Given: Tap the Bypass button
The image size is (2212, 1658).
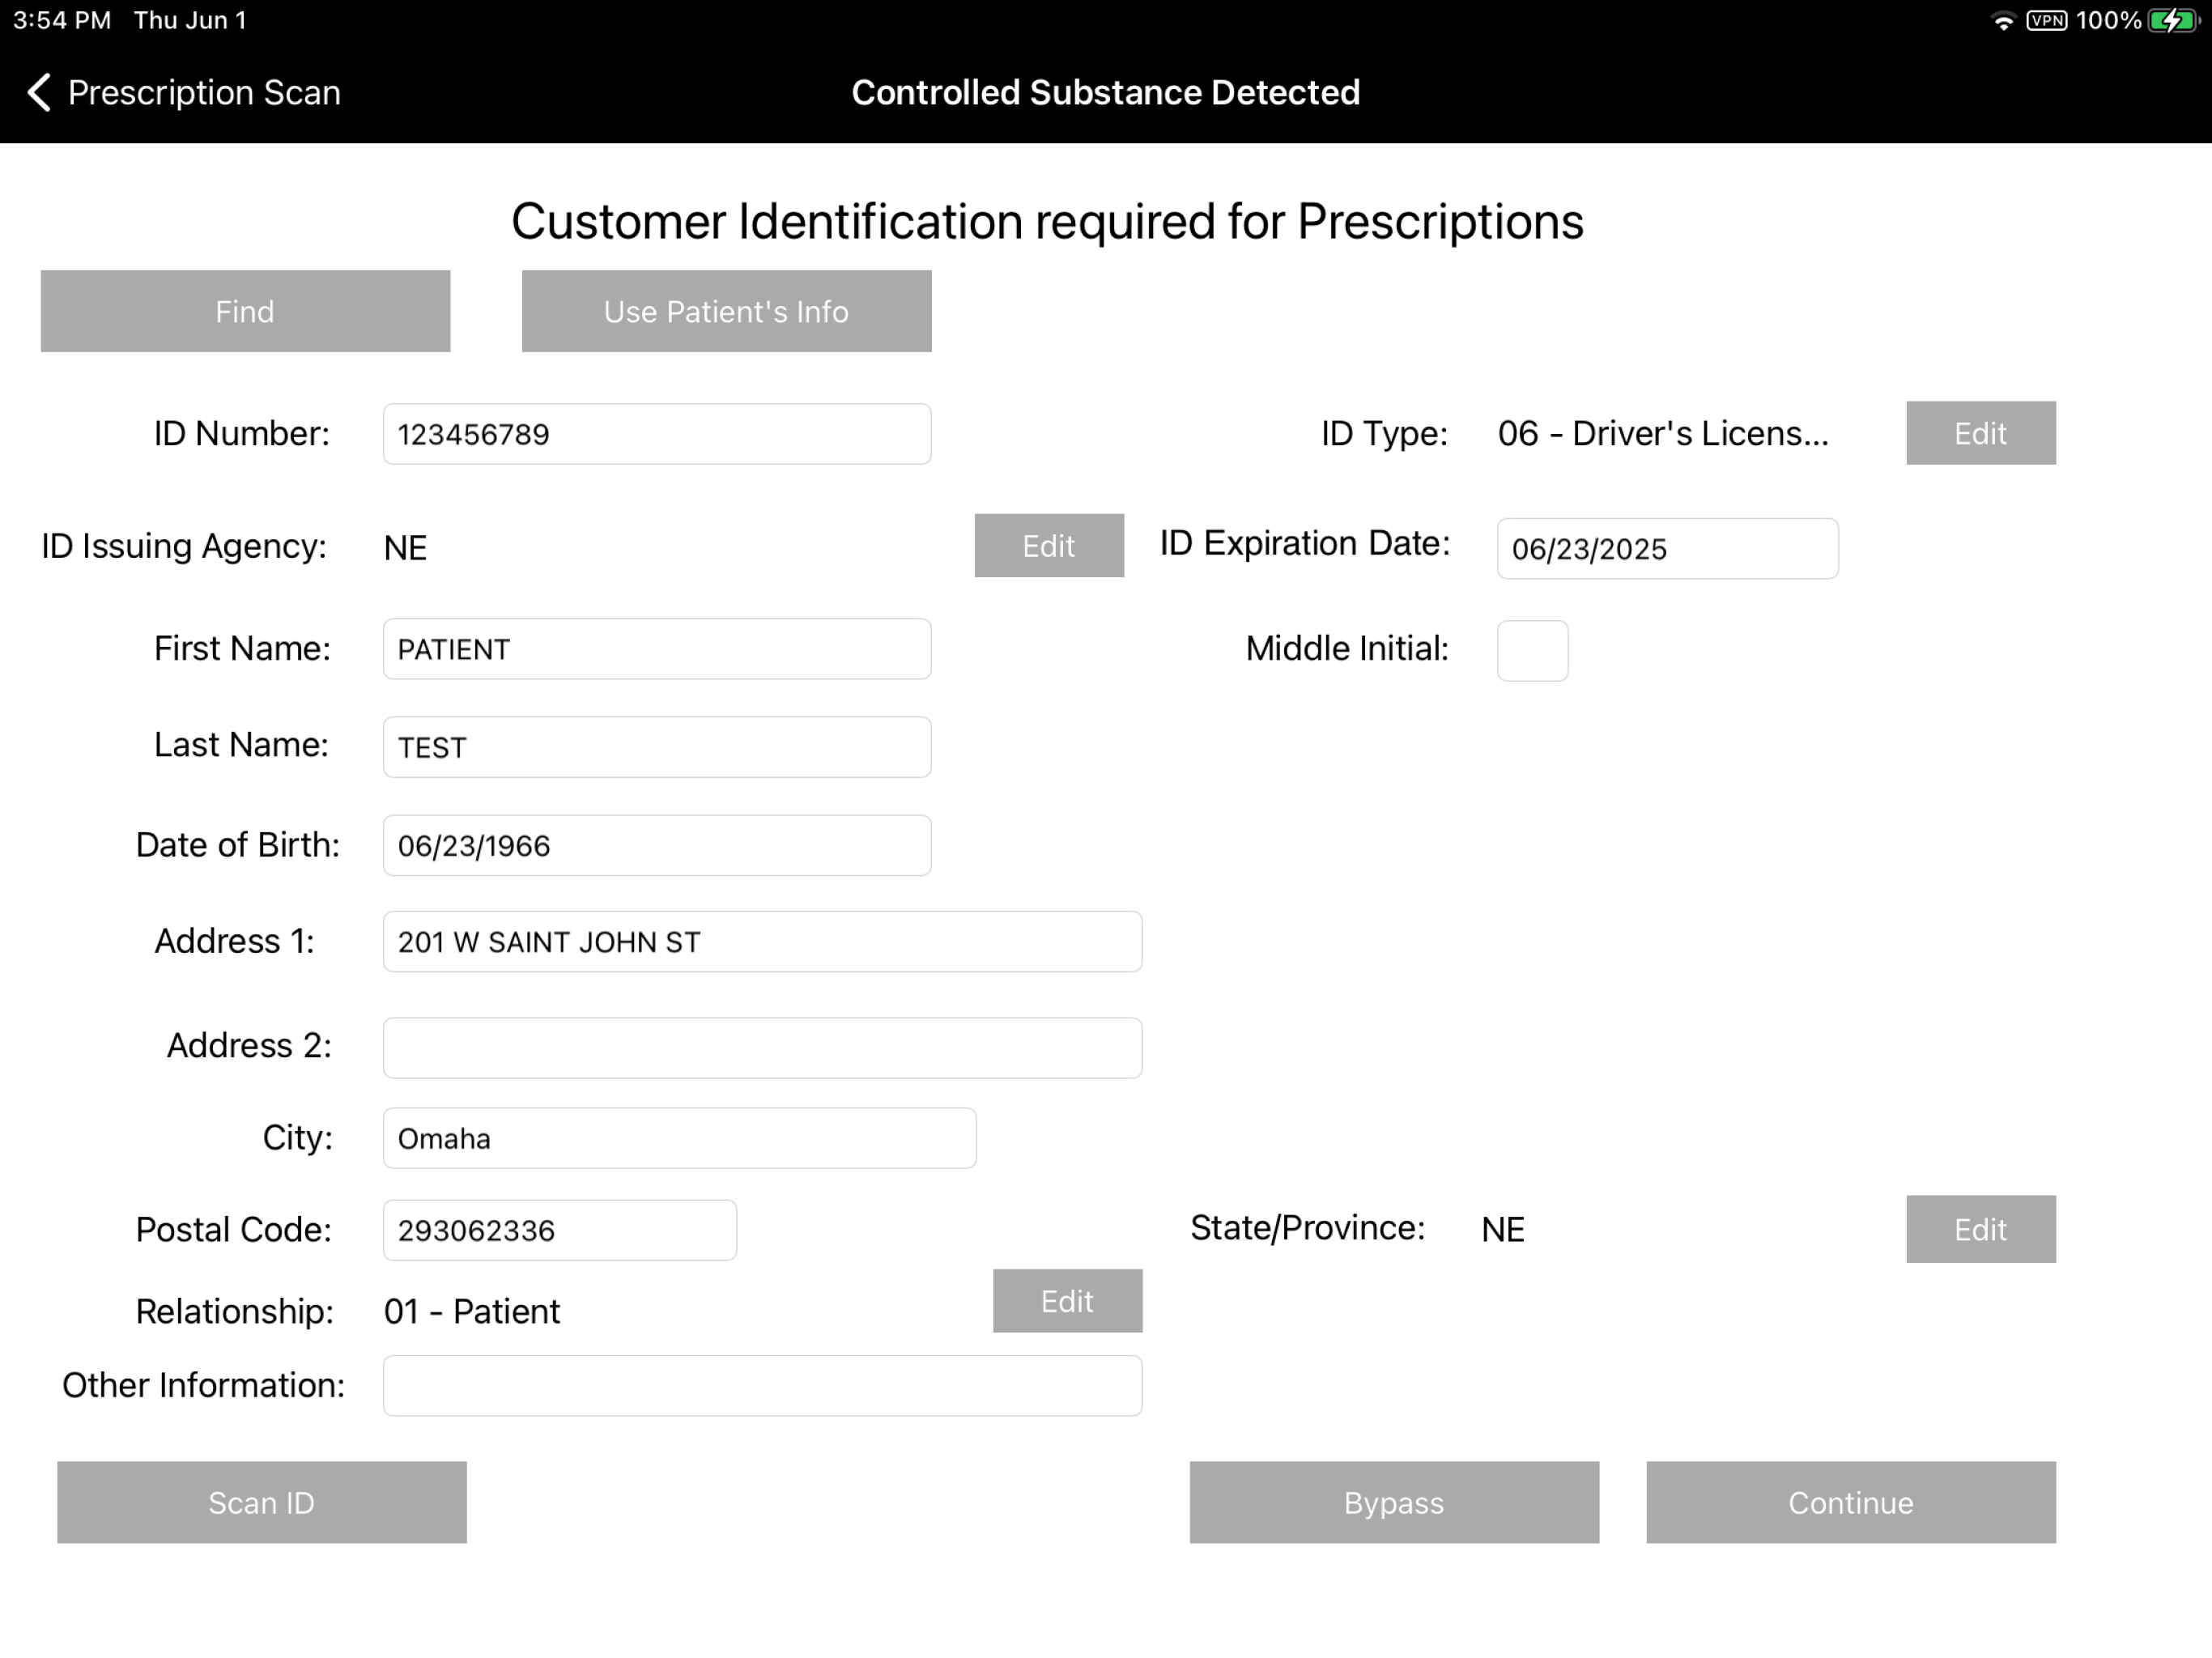Looking at the screenshot, I should [1394, 1502].
